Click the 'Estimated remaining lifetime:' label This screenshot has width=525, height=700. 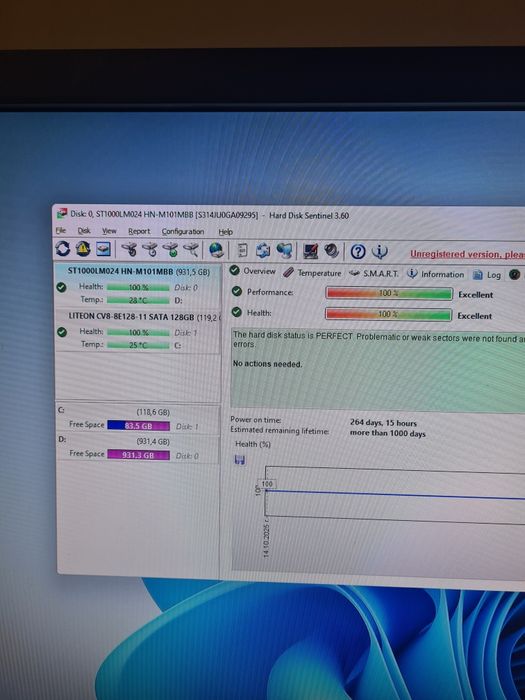(x=279, y=430)
